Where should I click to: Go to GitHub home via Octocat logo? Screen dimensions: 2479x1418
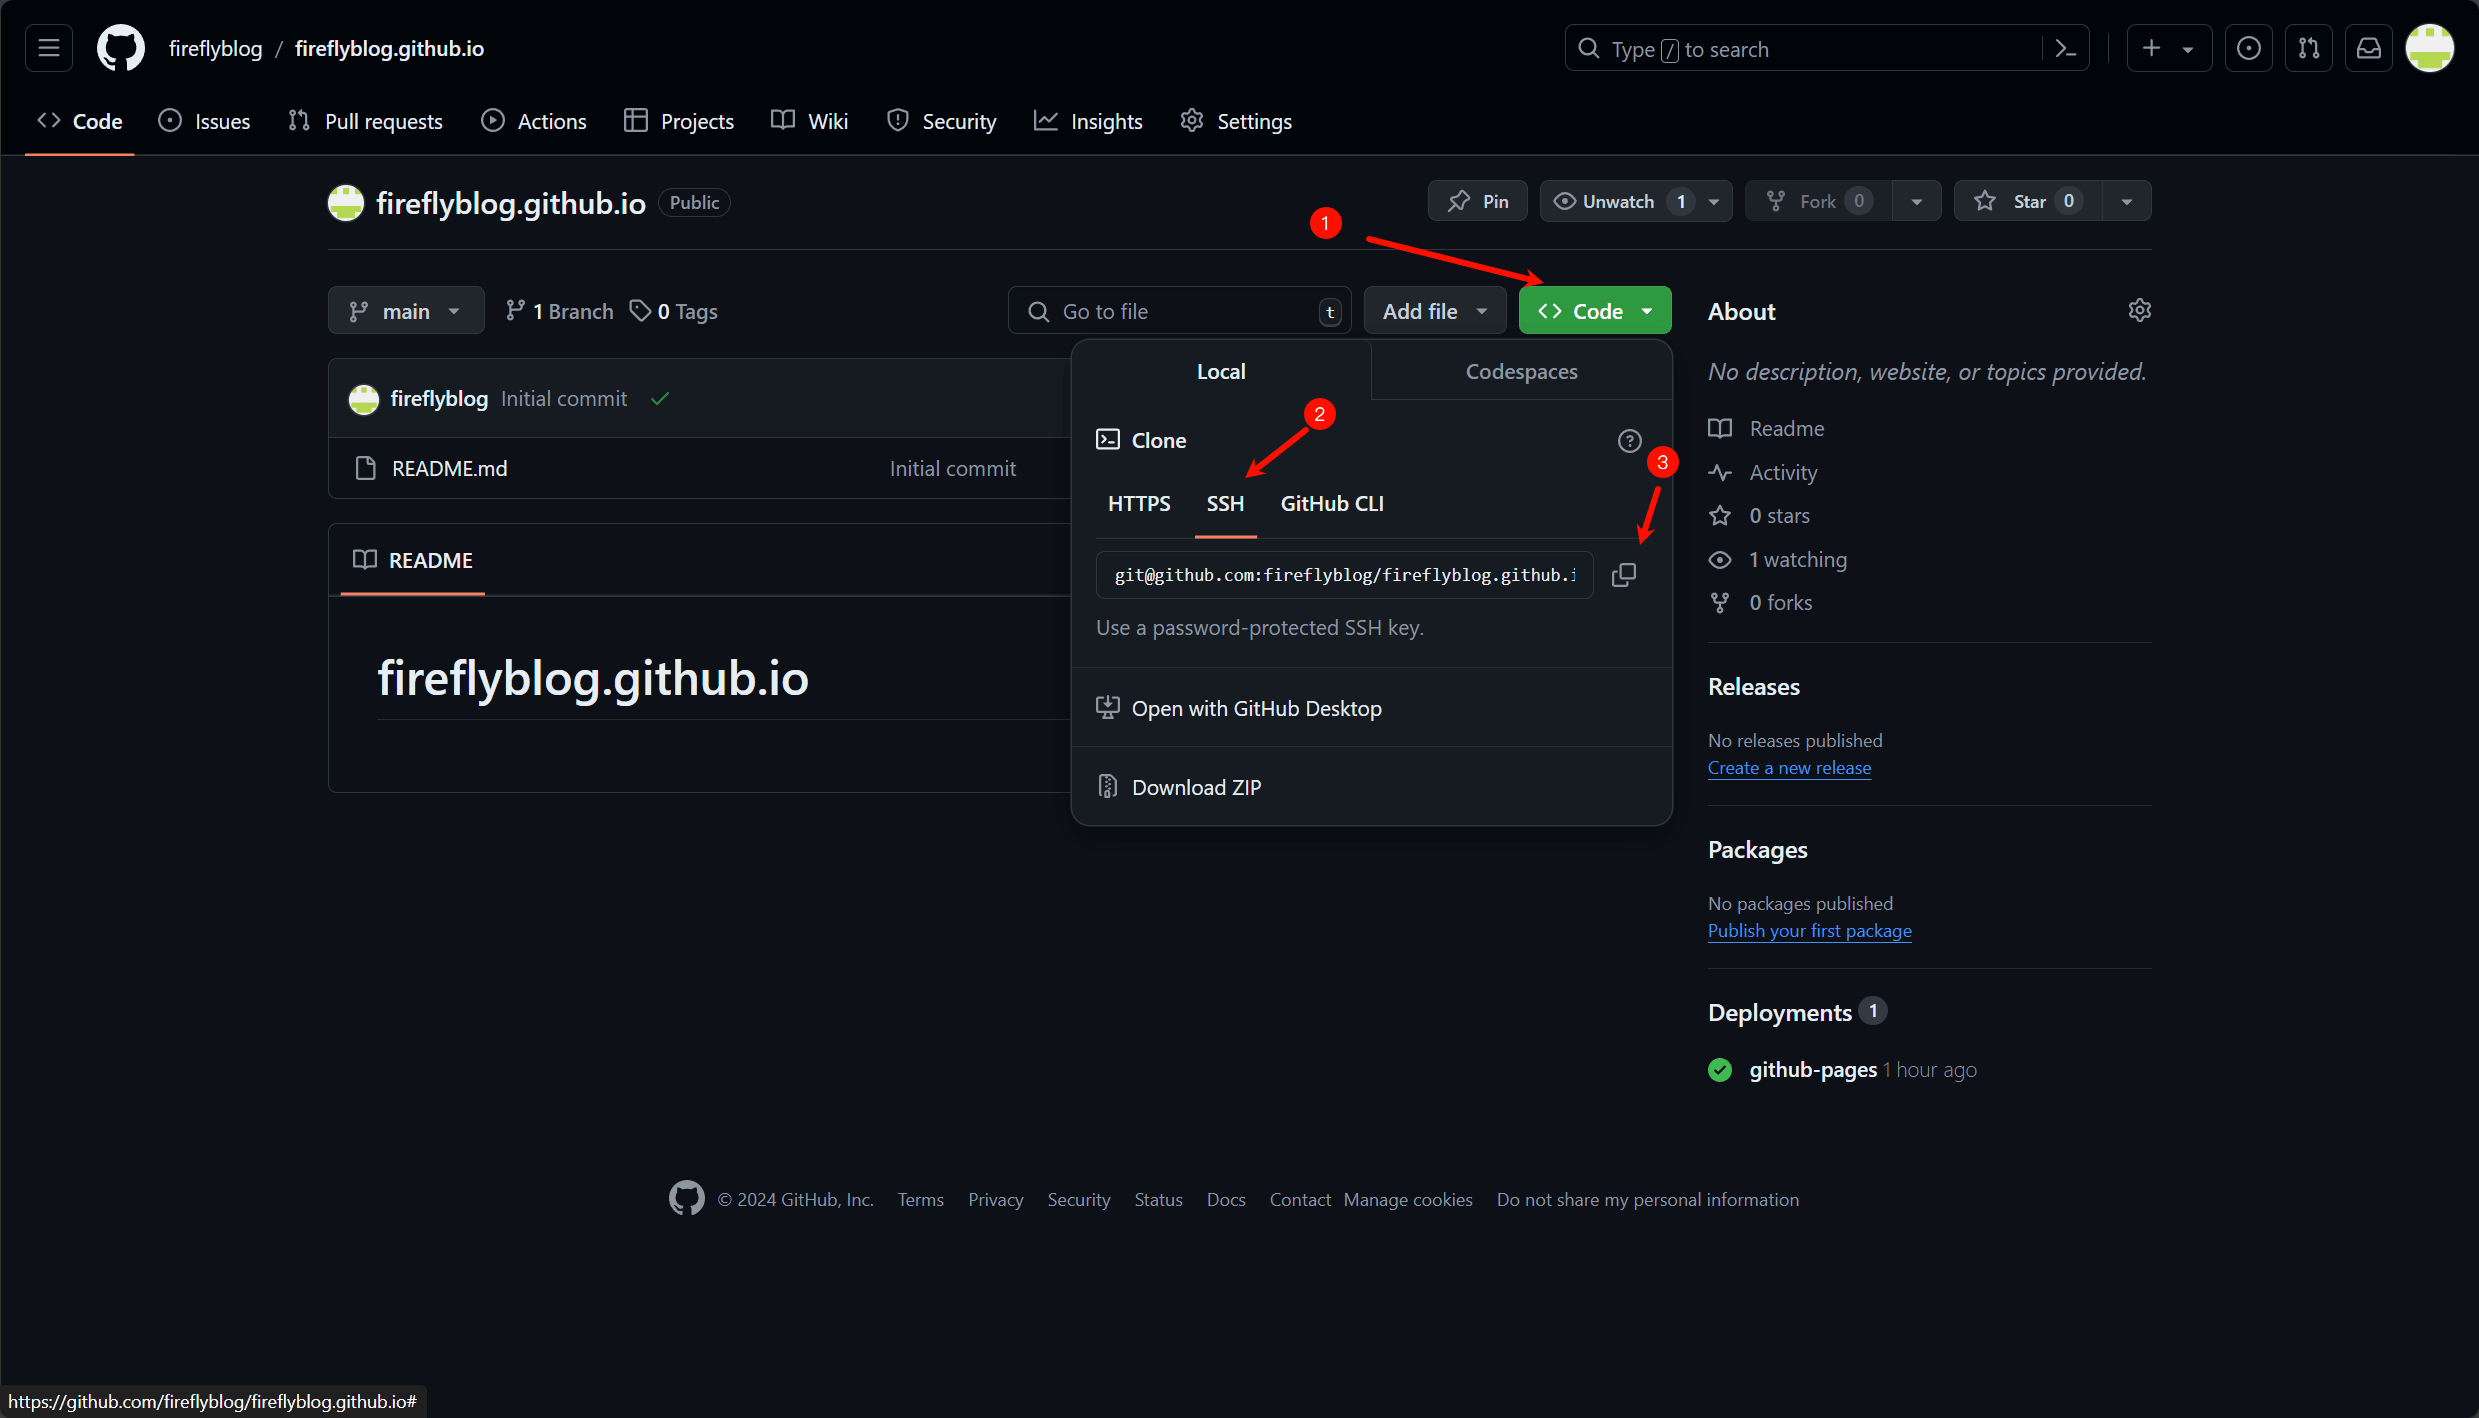pos(120,48)
